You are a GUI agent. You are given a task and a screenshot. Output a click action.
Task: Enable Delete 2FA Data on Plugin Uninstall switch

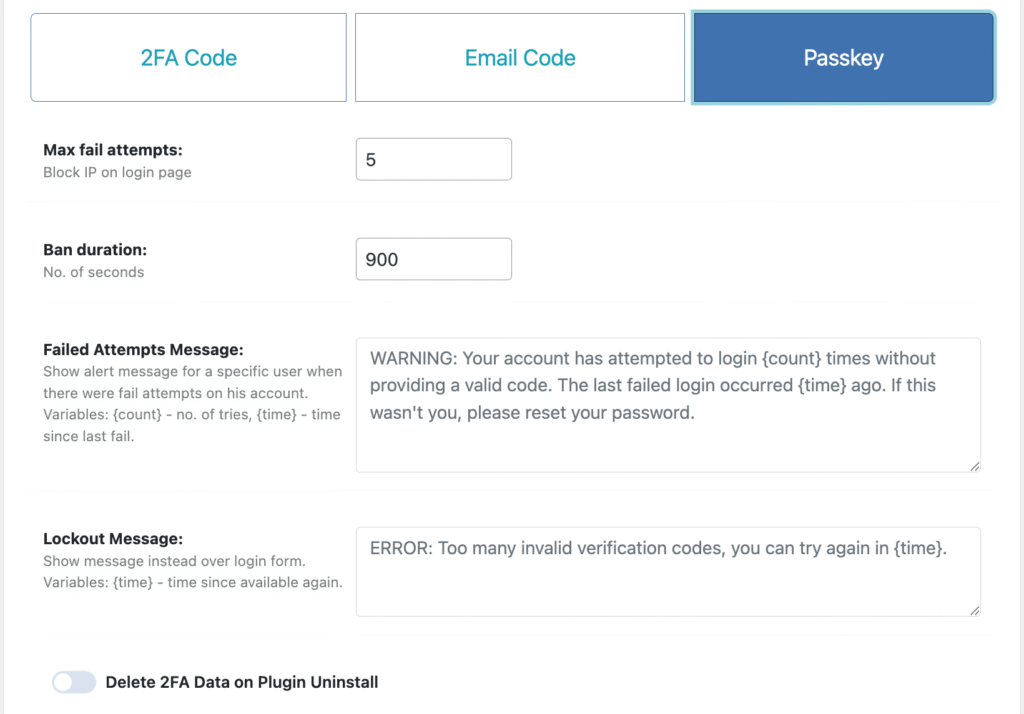pos(74,682)
